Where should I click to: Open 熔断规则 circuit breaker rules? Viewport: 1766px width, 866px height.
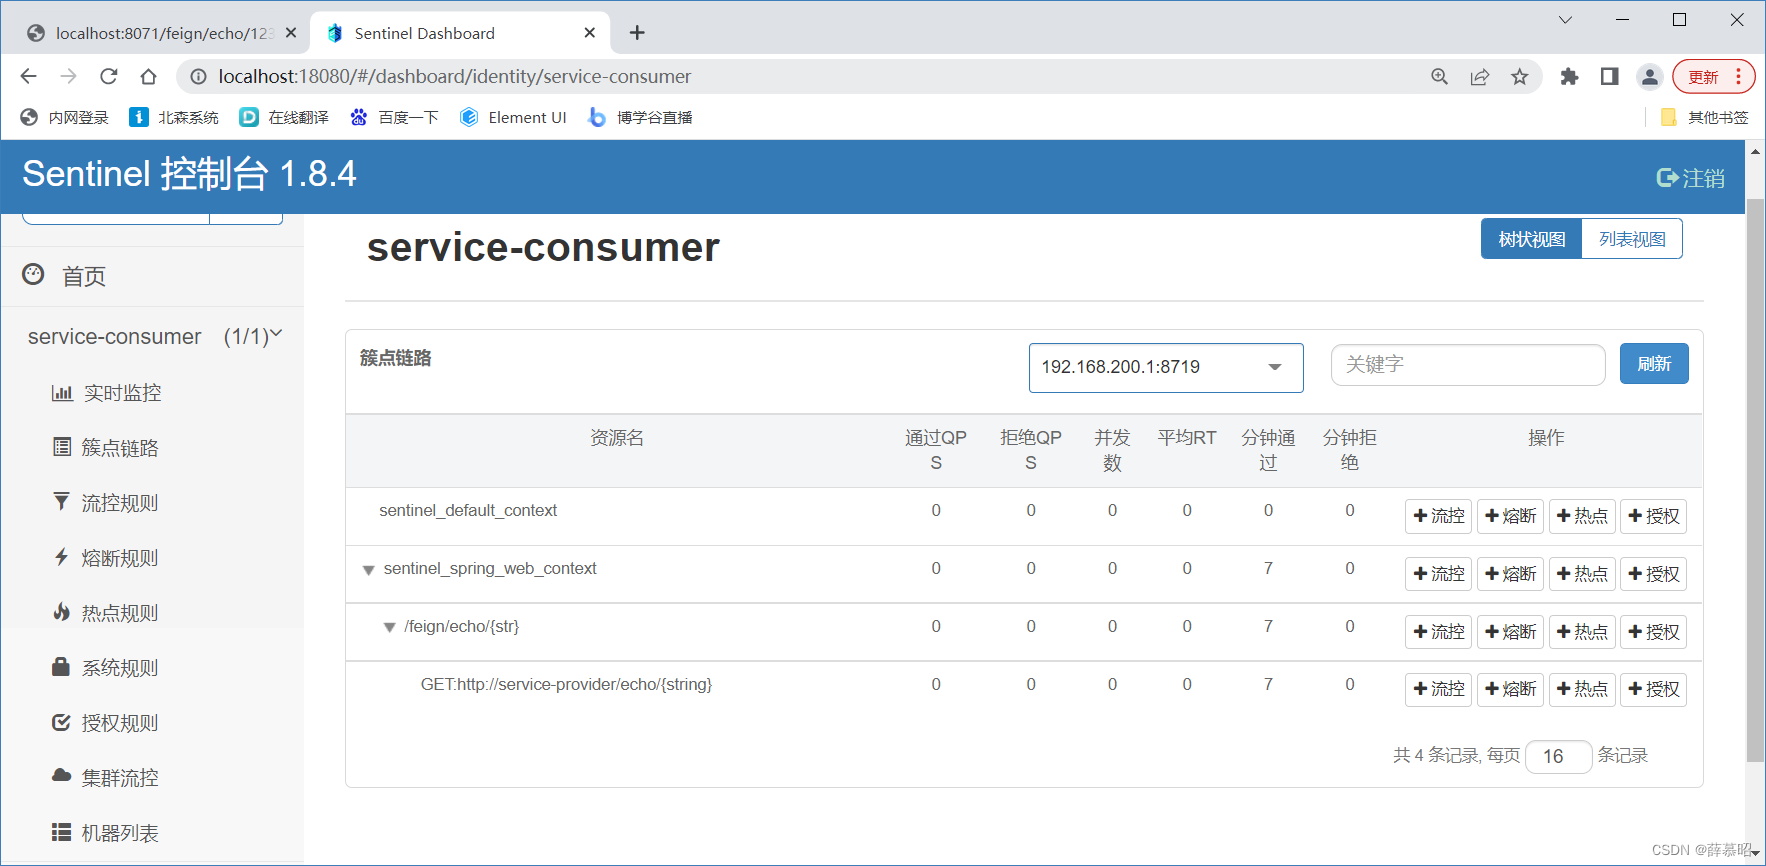(106, 558)
